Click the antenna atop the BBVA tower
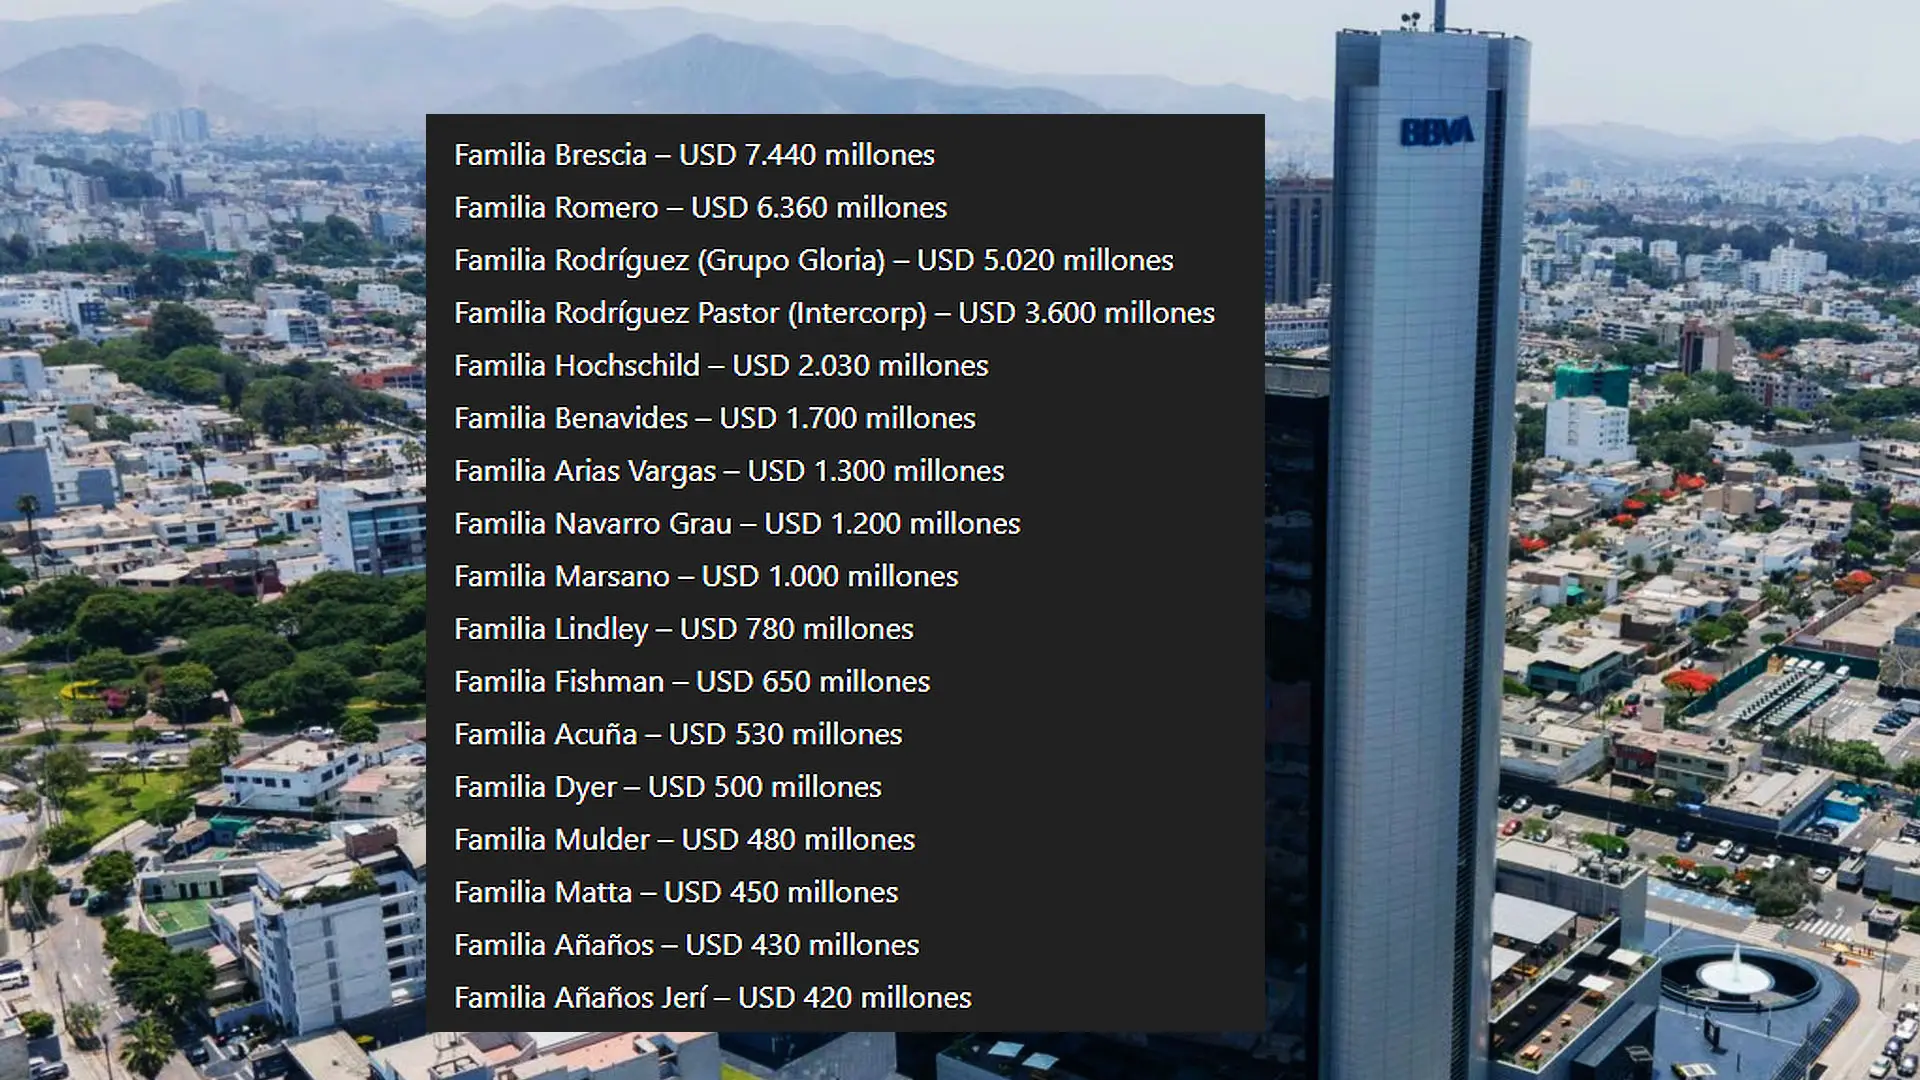This screenshot has width=1920, height=1080. coord(1439,15)
